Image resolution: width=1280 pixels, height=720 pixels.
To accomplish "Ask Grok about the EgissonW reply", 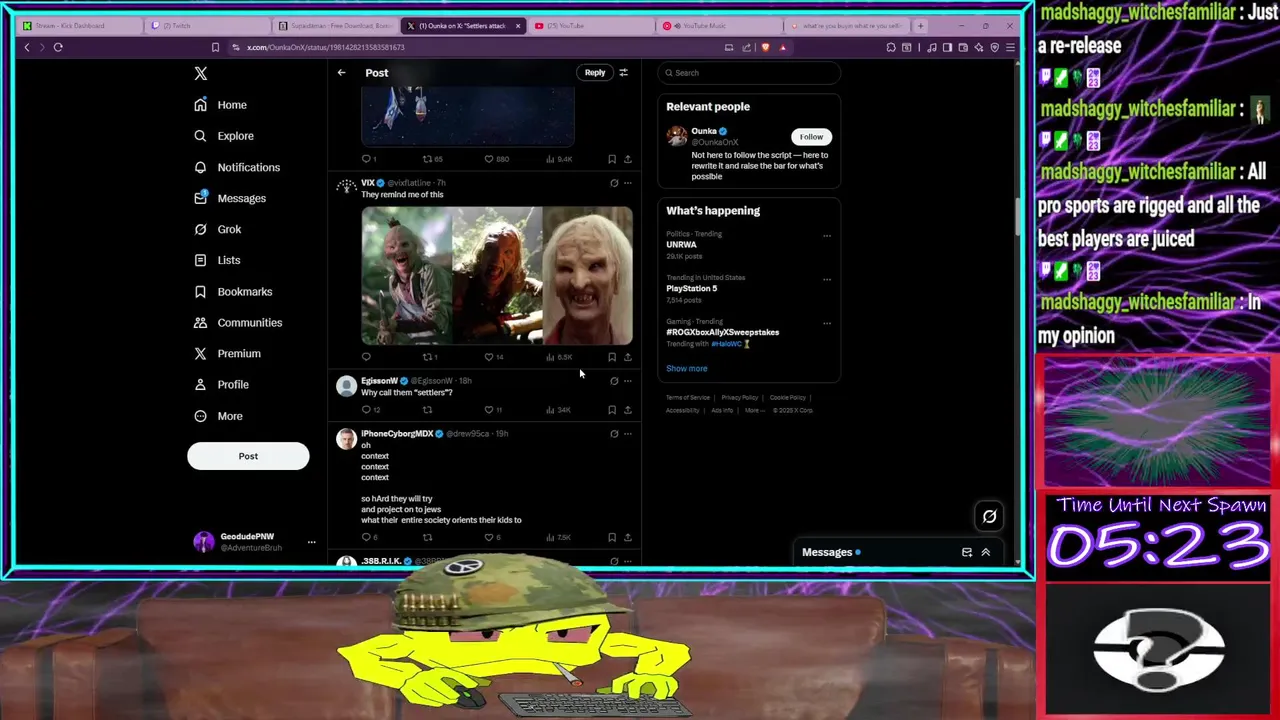I will pyautogui.click(x=614, y=381).
